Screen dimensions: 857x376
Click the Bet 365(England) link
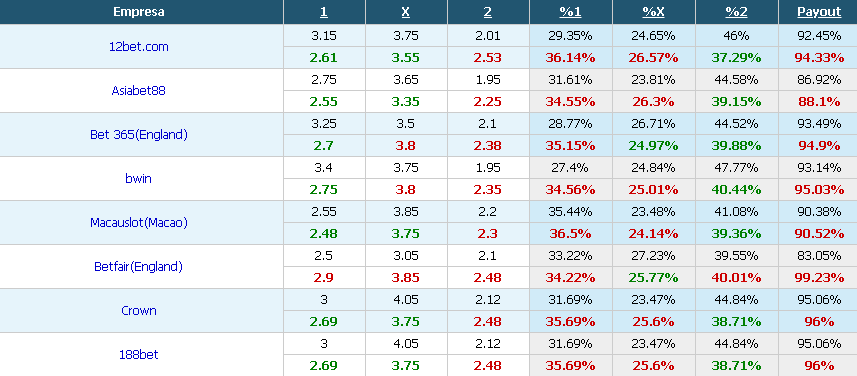139,134
